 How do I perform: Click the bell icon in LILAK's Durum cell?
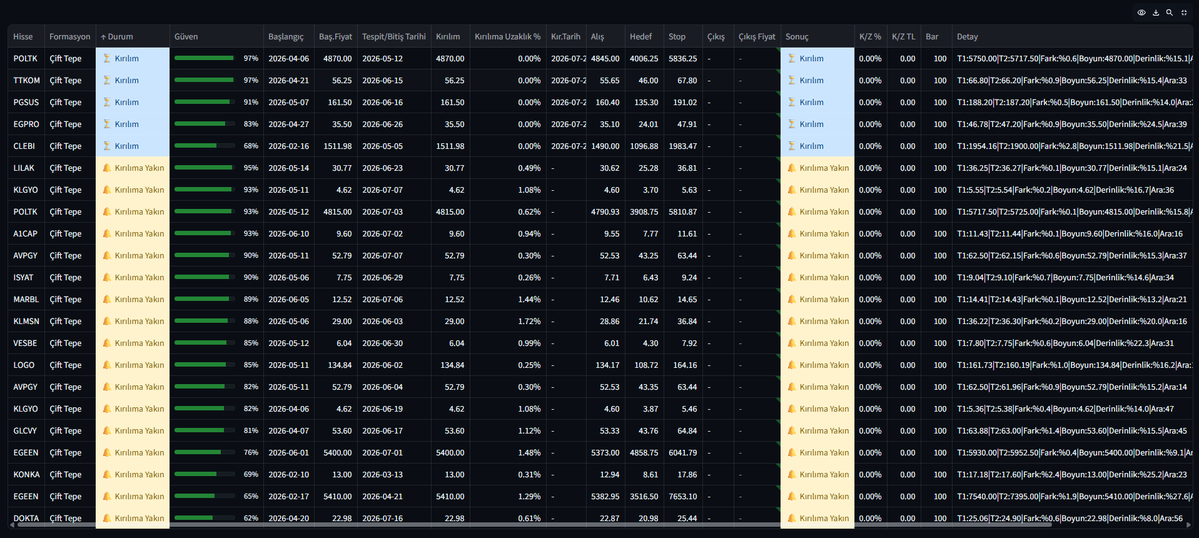(x=107, y=168)
